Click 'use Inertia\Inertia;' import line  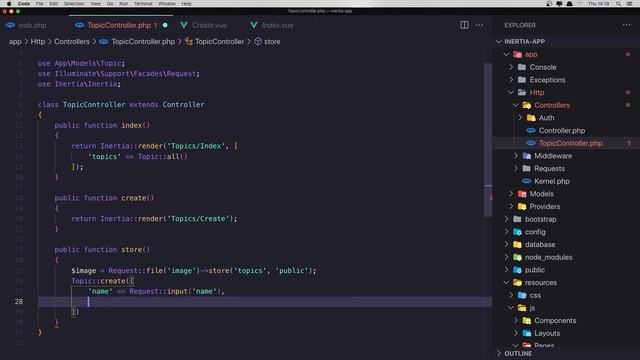tap(79, 84)
